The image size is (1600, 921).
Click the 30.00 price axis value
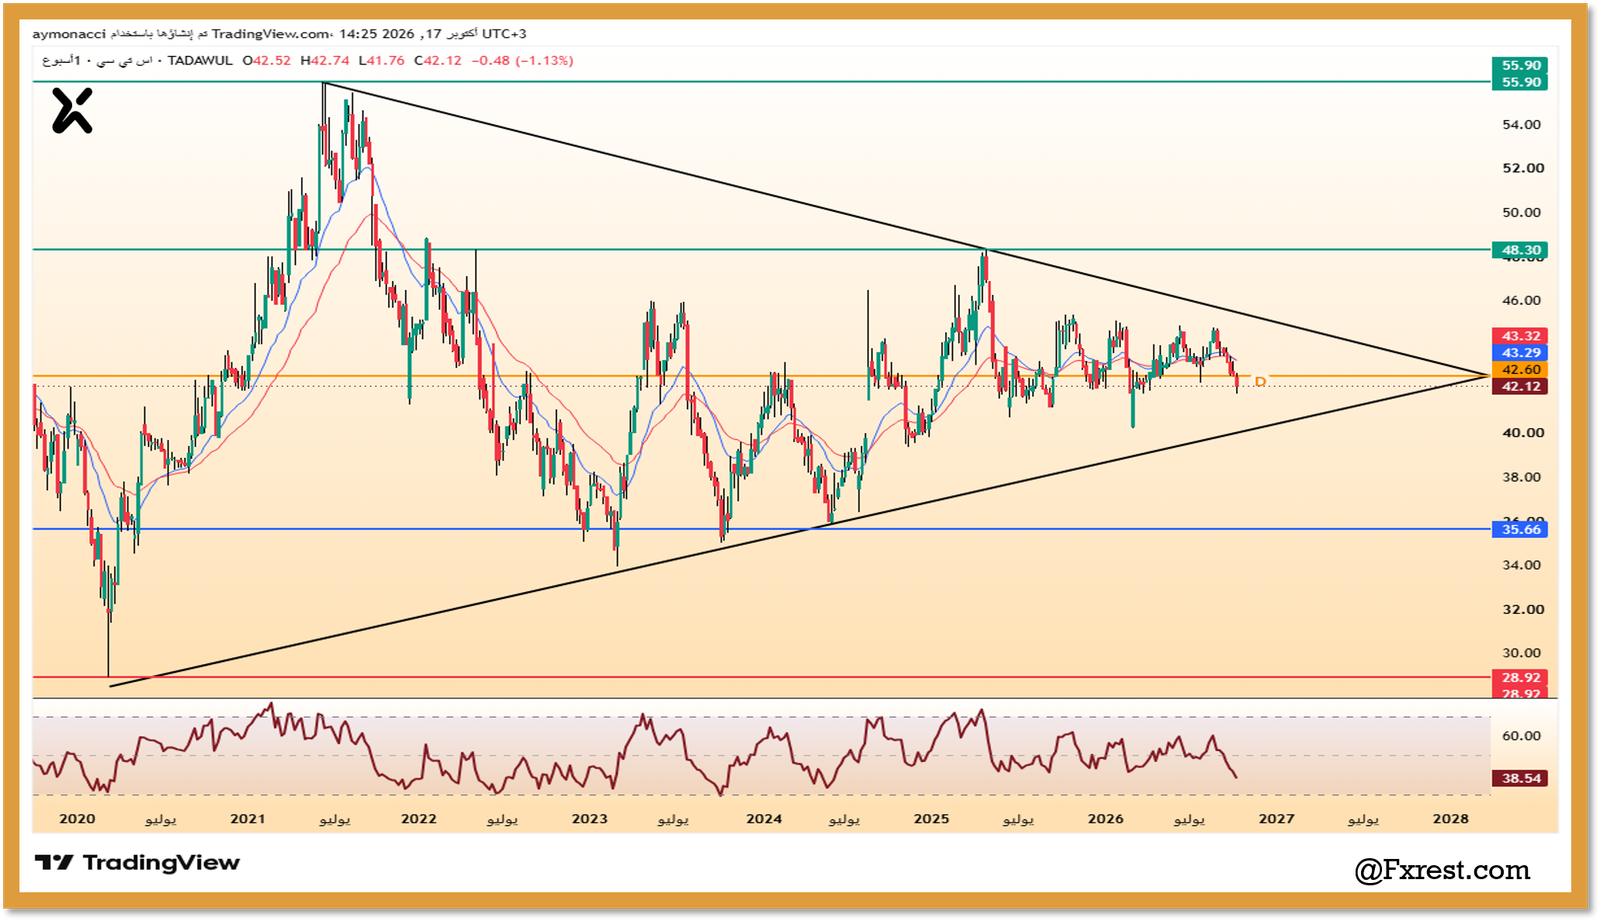[1522, 653]
